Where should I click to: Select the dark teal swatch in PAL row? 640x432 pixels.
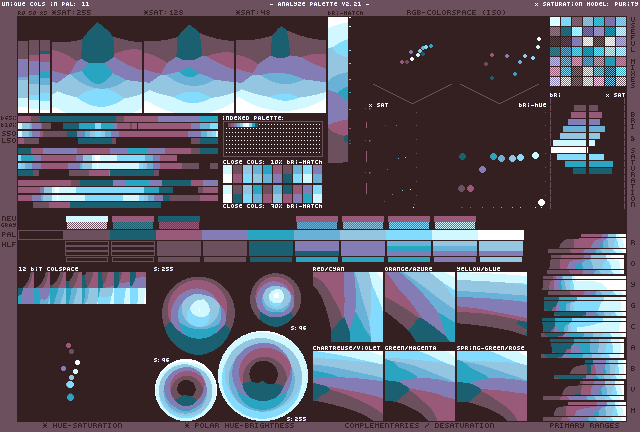point(133,235)
